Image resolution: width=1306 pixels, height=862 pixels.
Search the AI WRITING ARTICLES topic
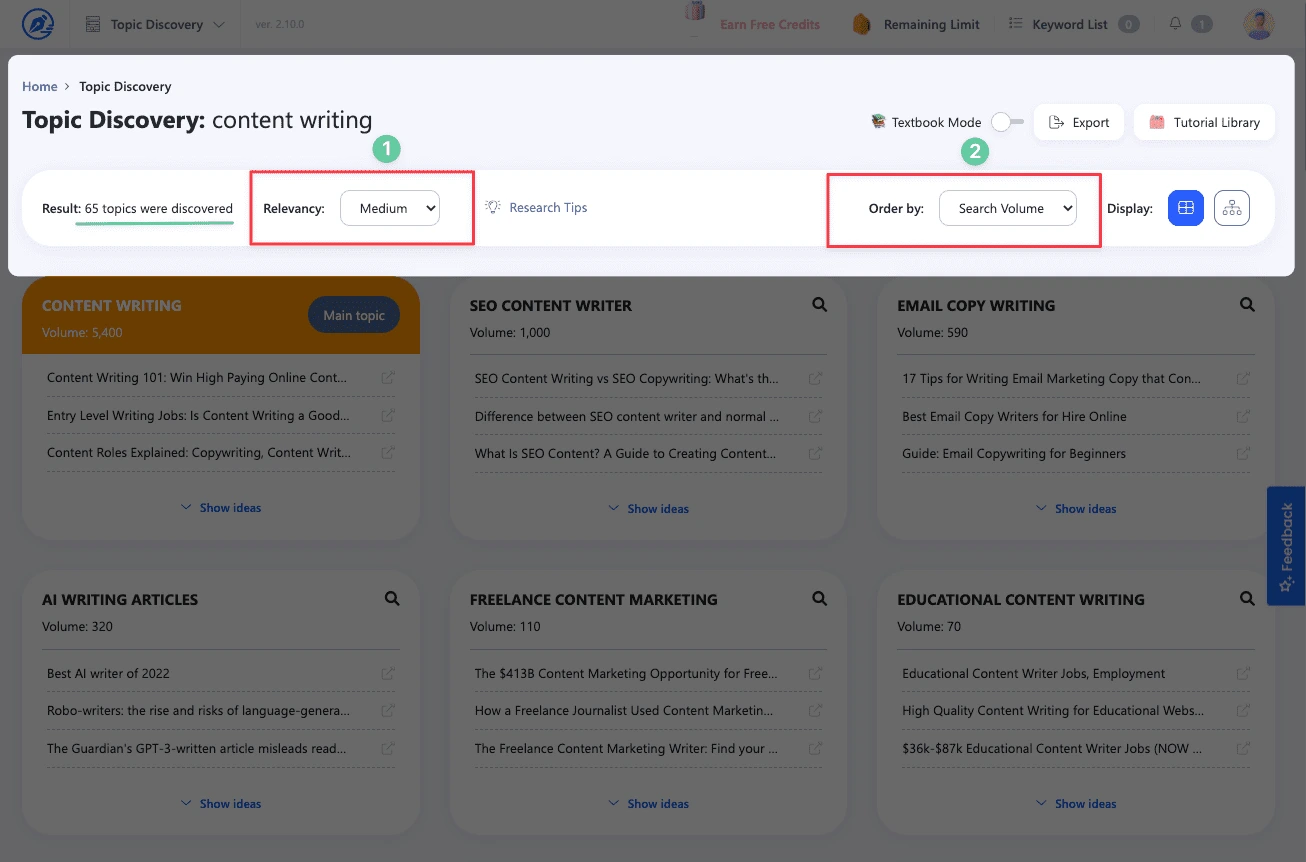pyautogui.click(x=392, y=599)
